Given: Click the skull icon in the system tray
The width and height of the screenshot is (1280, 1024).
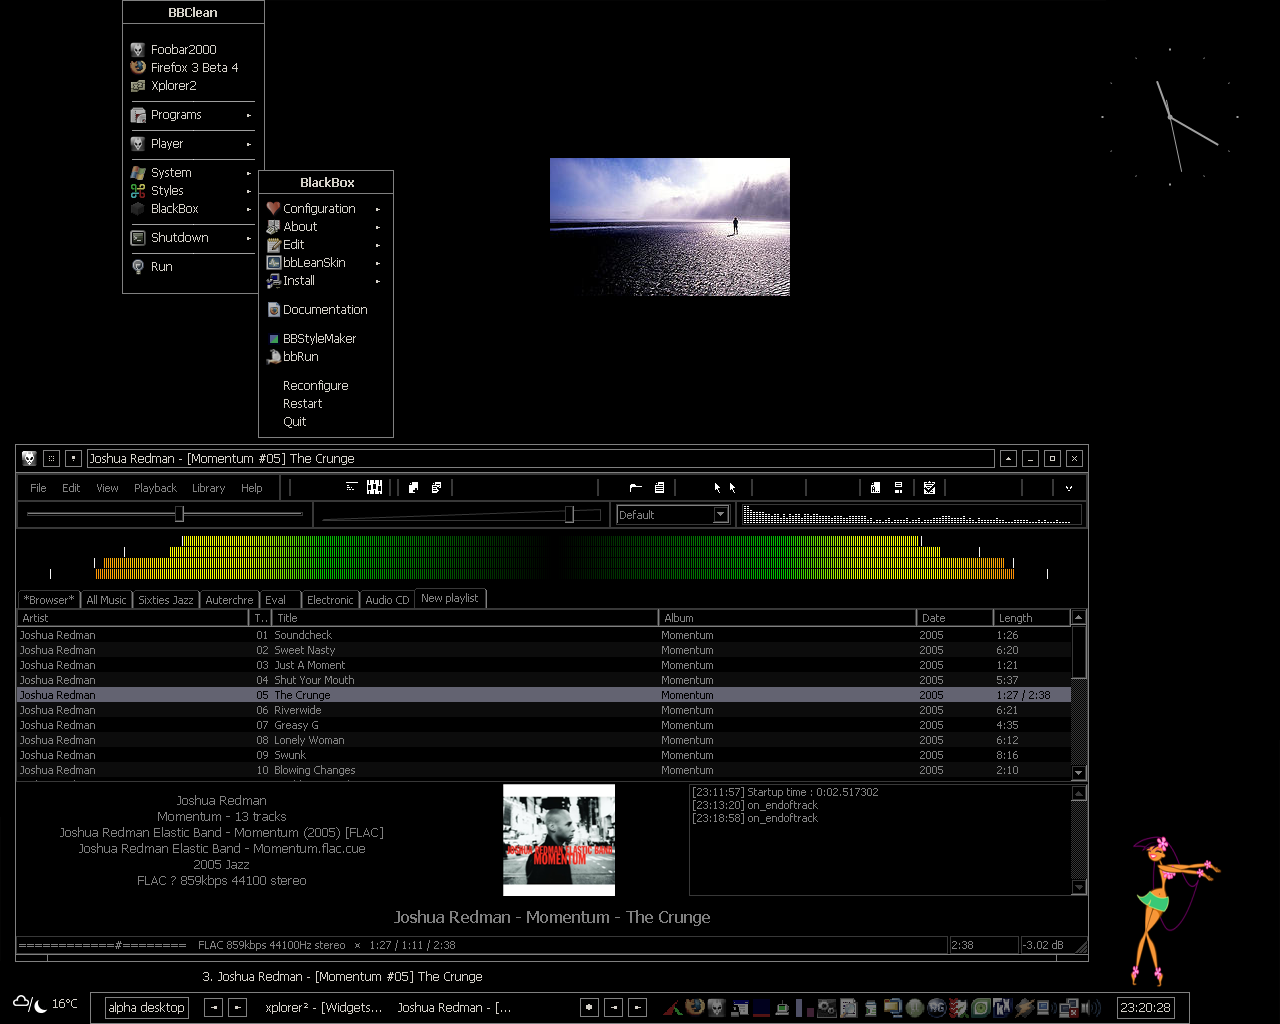Looking at the screenshot, I should click(x=716, y=1007).
